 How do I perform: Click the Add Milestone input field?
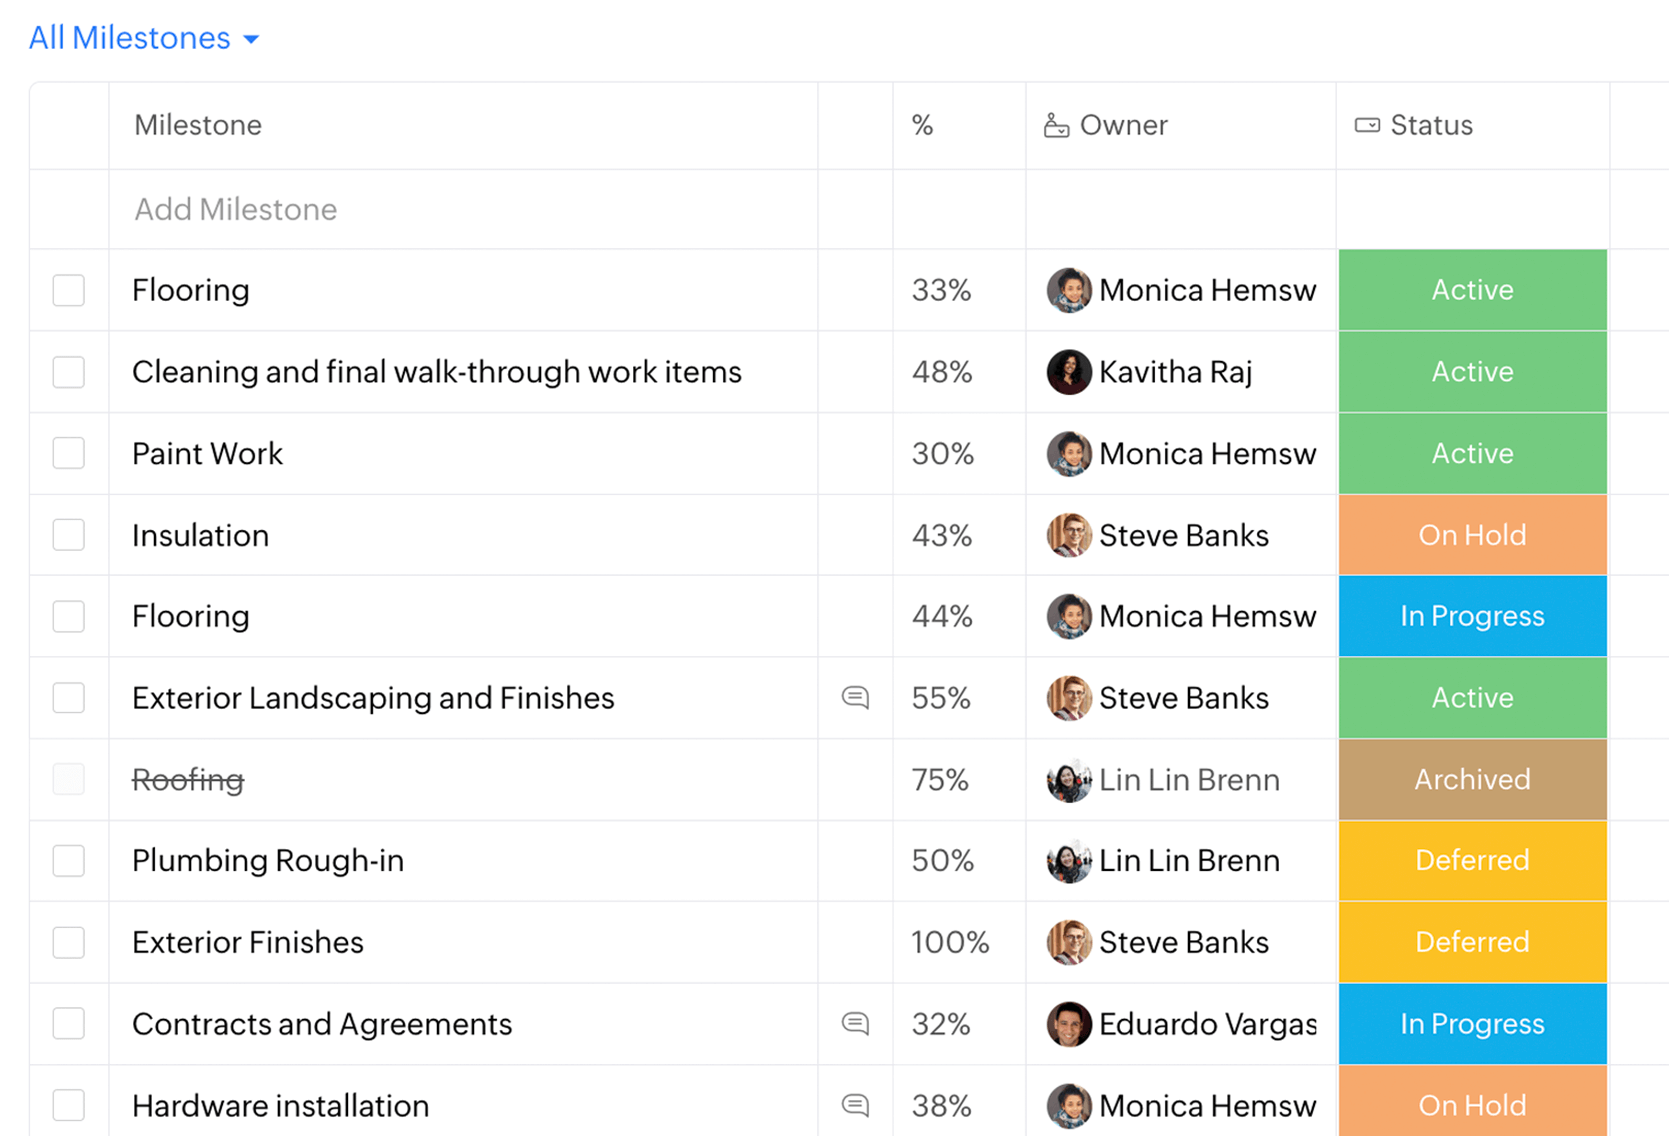(235, 209)
